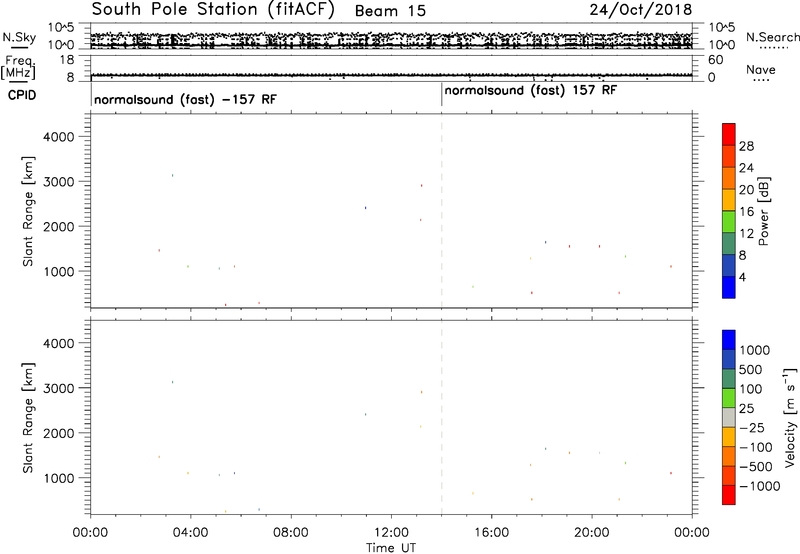Click the normalsound (fast) -157 RF label
The image size is (800, 554).
tap(185, 99)
